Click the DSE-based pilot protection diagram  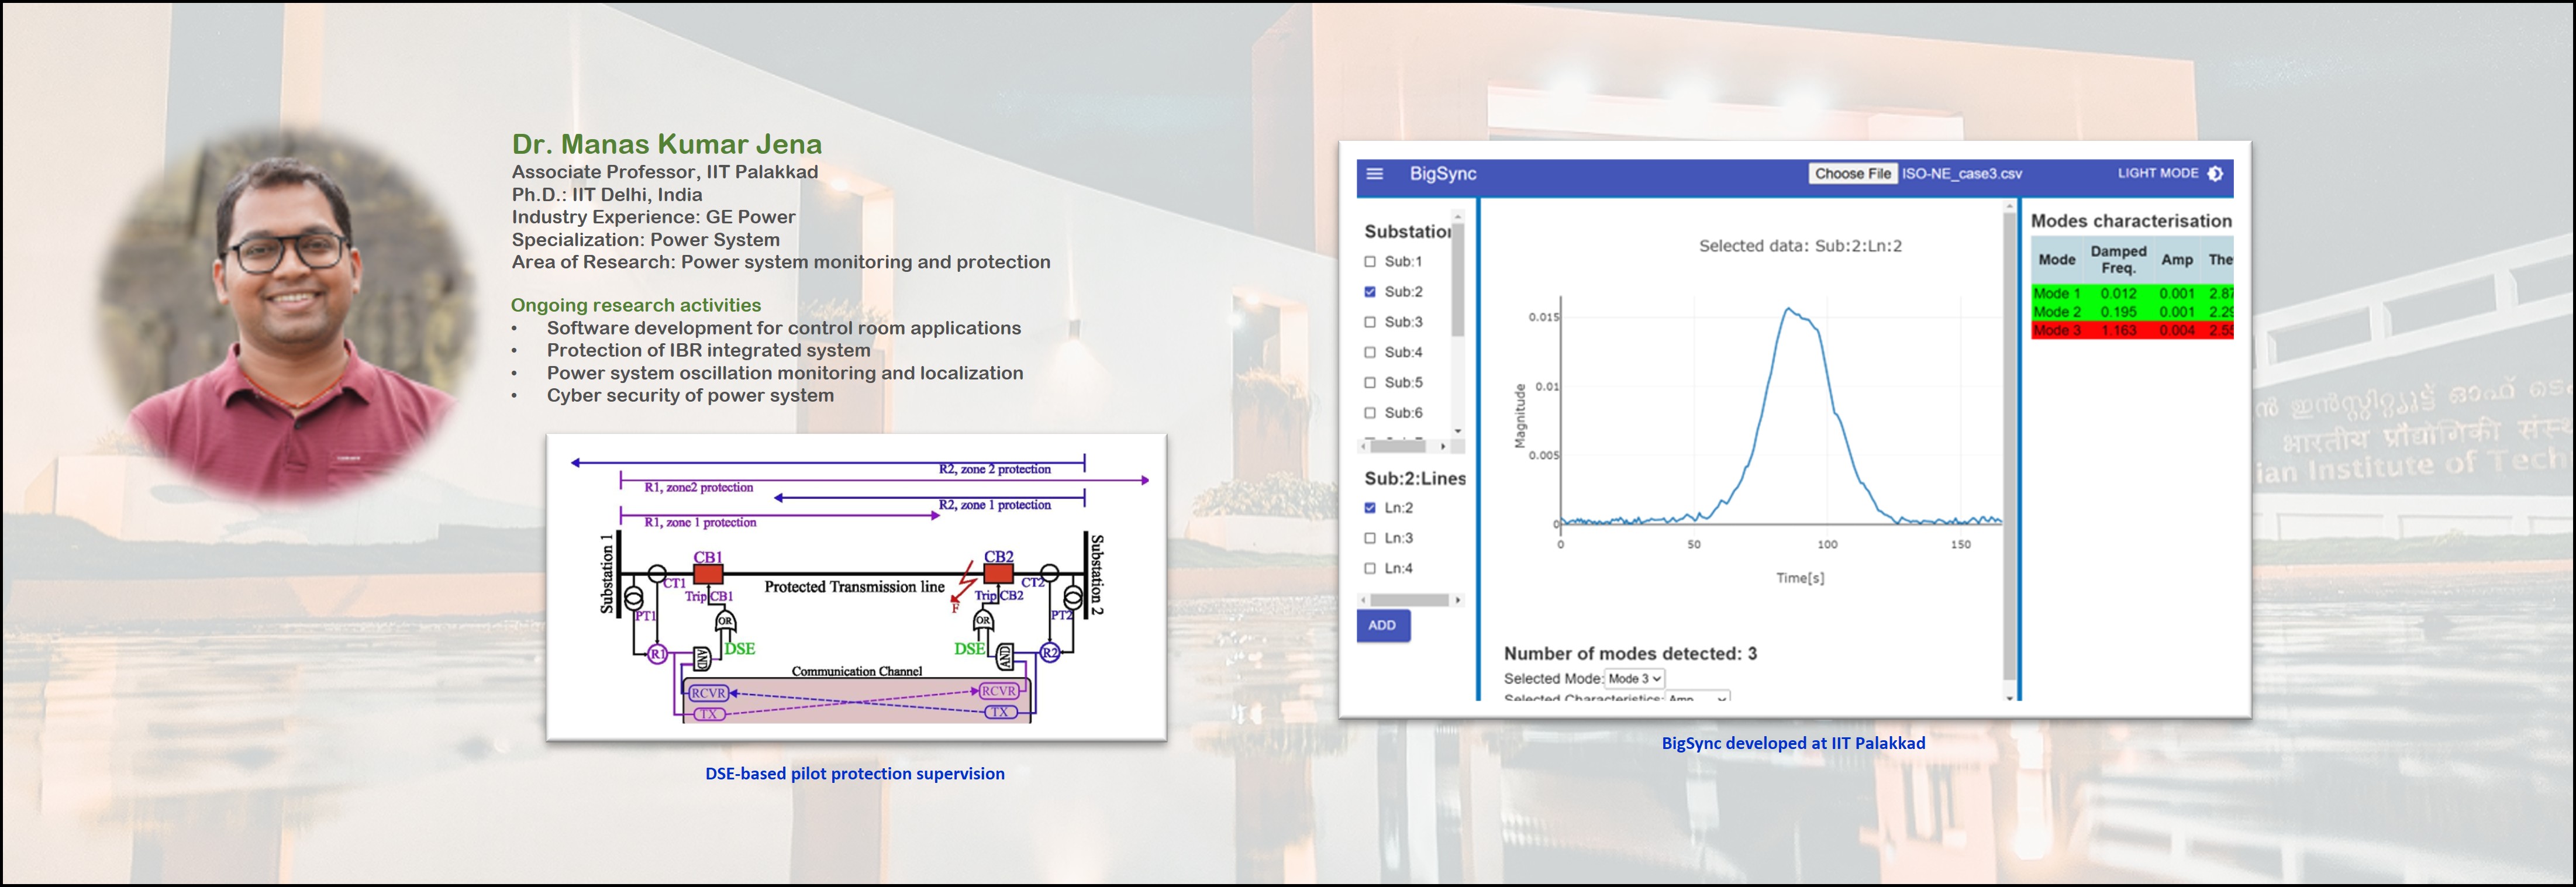(856, 587)
